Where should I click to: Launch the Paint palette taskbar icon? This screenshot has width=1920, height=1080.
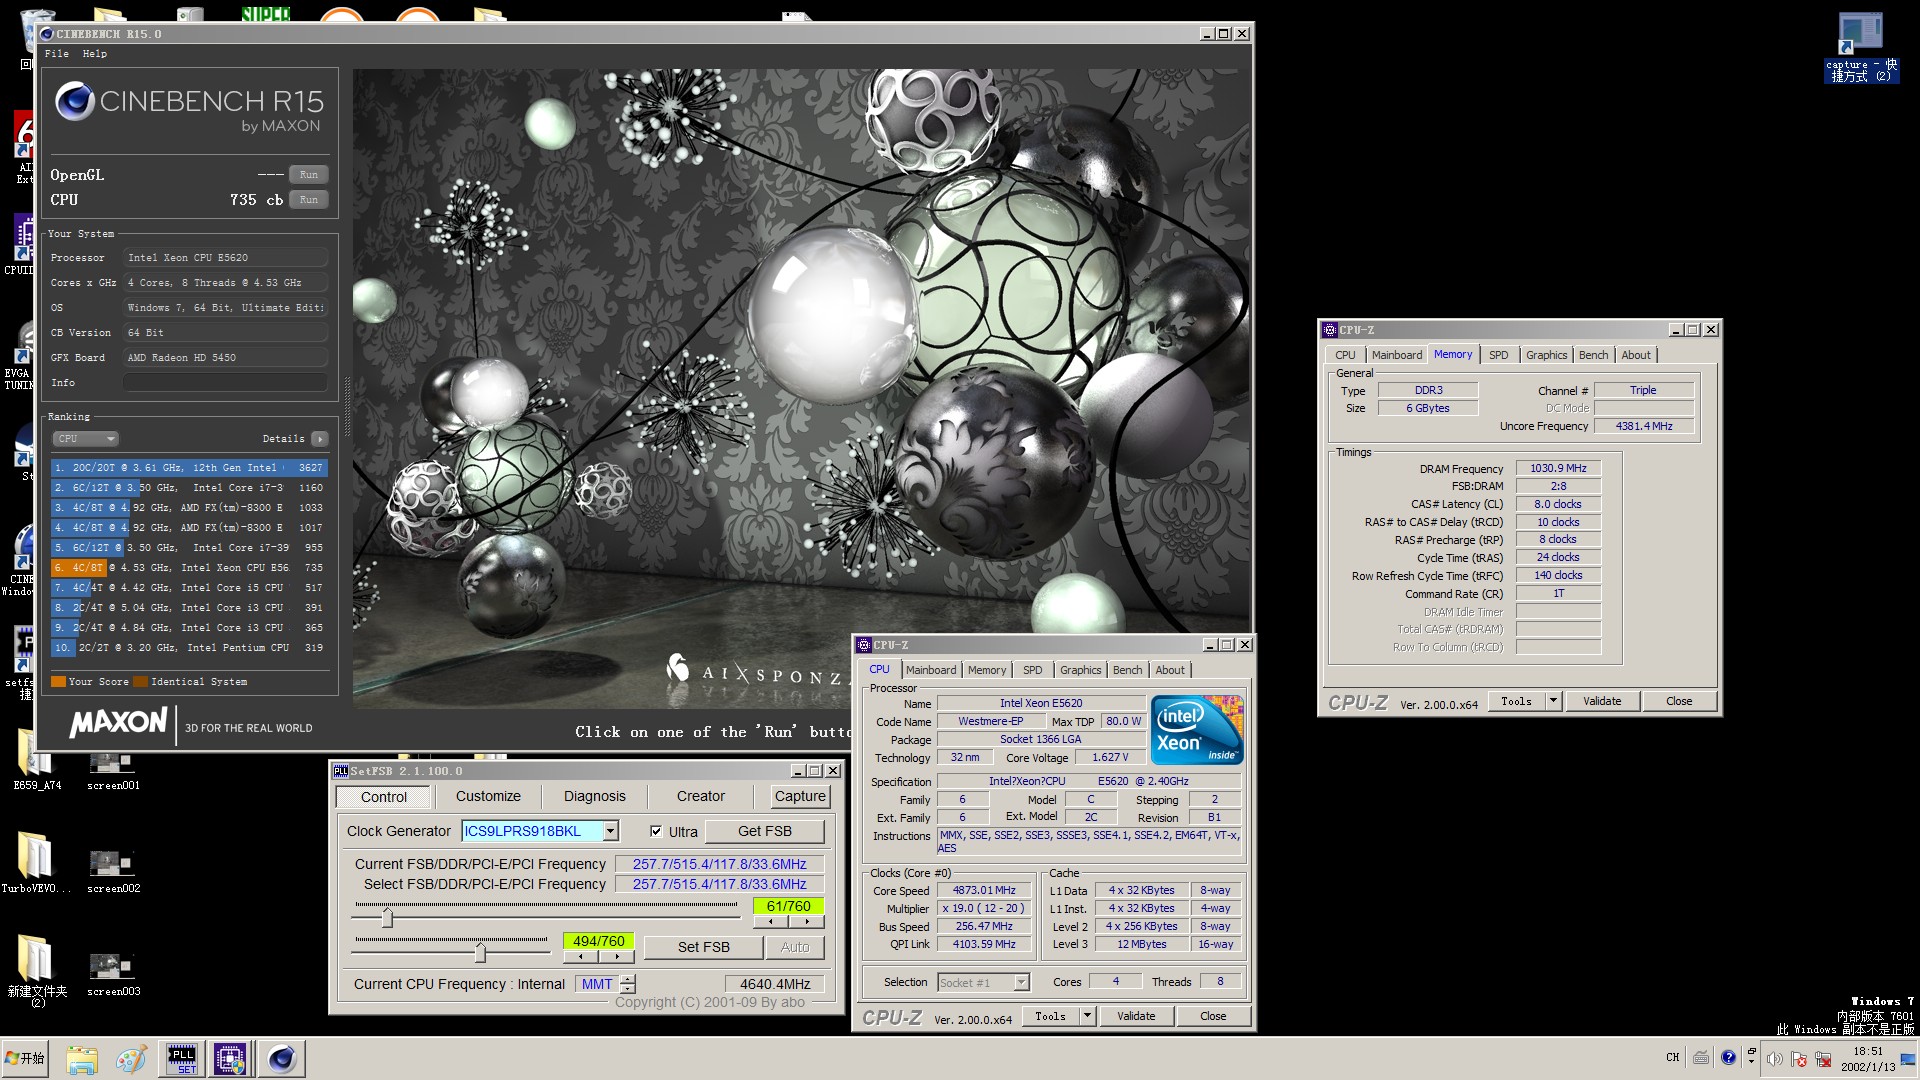[x=131, y=1059]
